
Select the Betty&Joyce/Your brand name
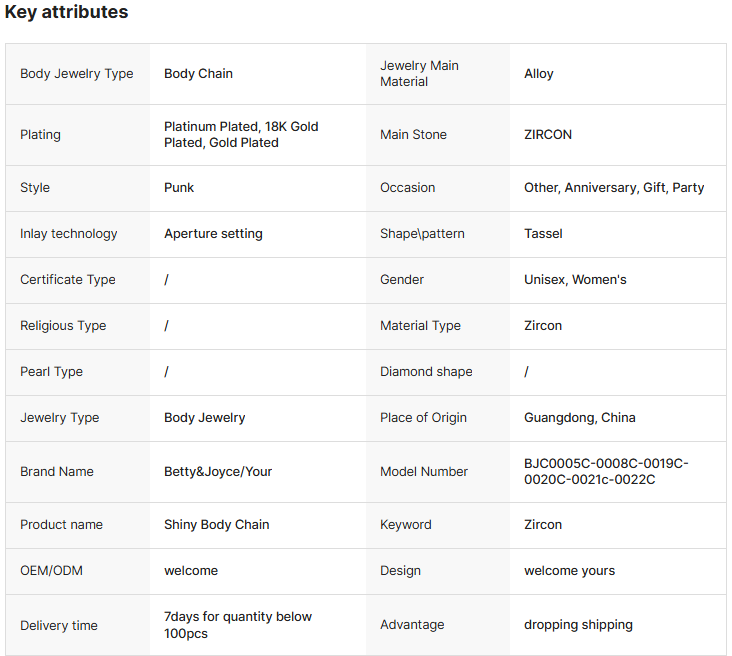pos(218,472)
